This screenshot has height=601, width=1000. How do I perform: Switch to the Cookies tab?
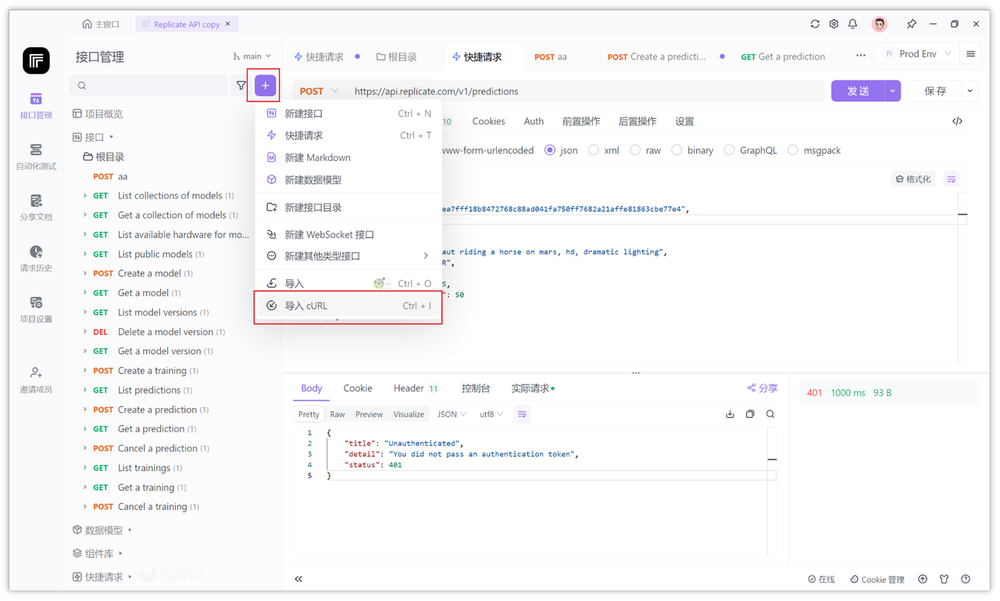click(x=488, y=121)
